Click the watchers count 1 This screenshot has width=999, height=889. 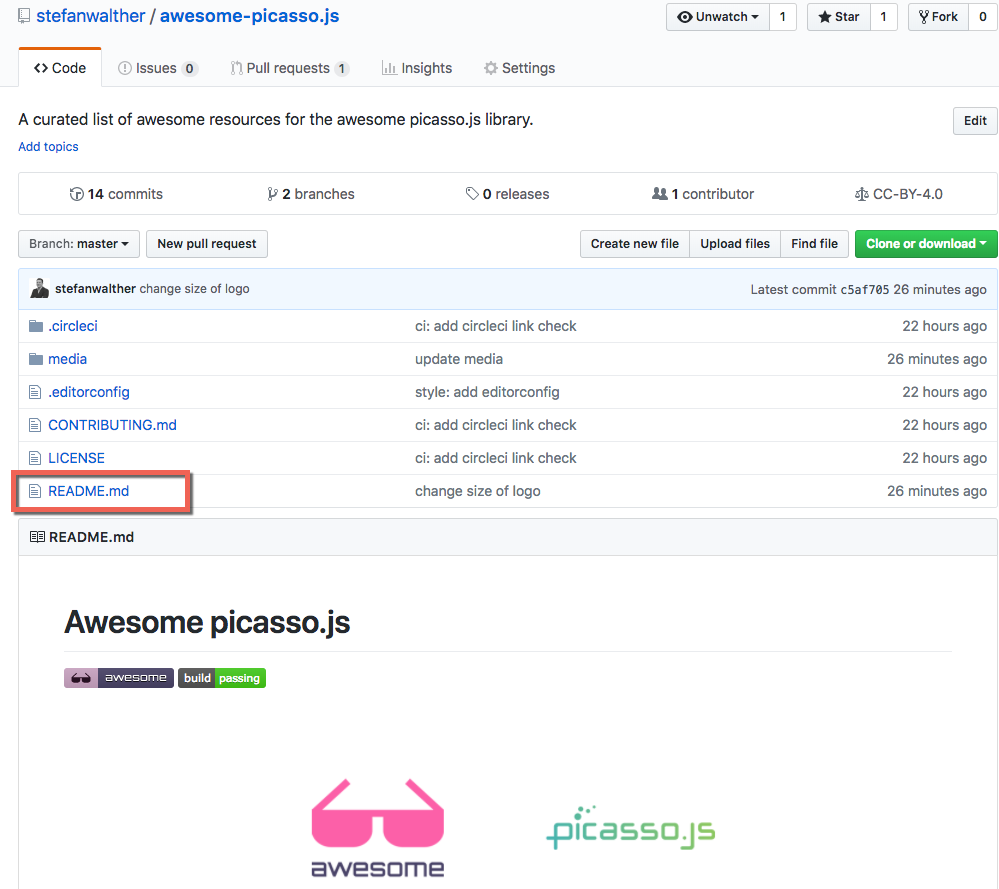[783, 17]
